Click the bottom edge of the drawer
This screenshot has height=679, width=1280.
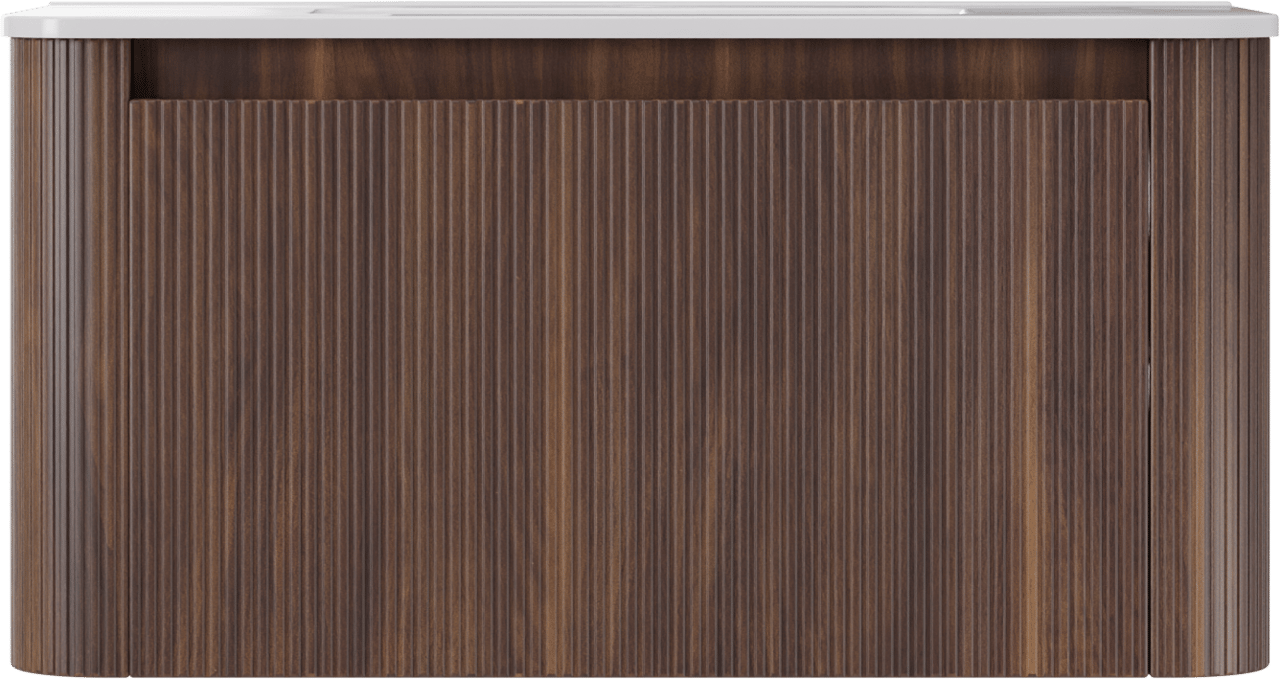[x=640, y=672]
